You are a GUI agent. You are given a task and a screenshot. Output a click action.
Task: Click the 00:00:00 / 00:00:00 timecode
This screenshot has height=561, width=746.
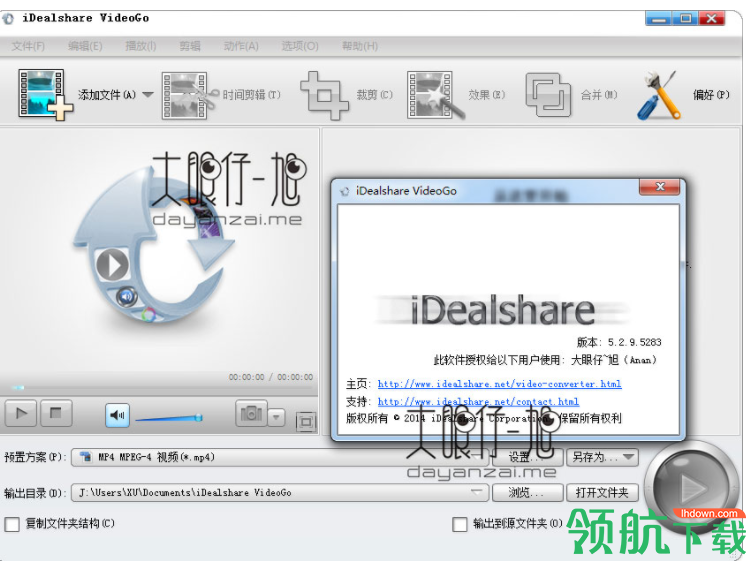[271, 377]
